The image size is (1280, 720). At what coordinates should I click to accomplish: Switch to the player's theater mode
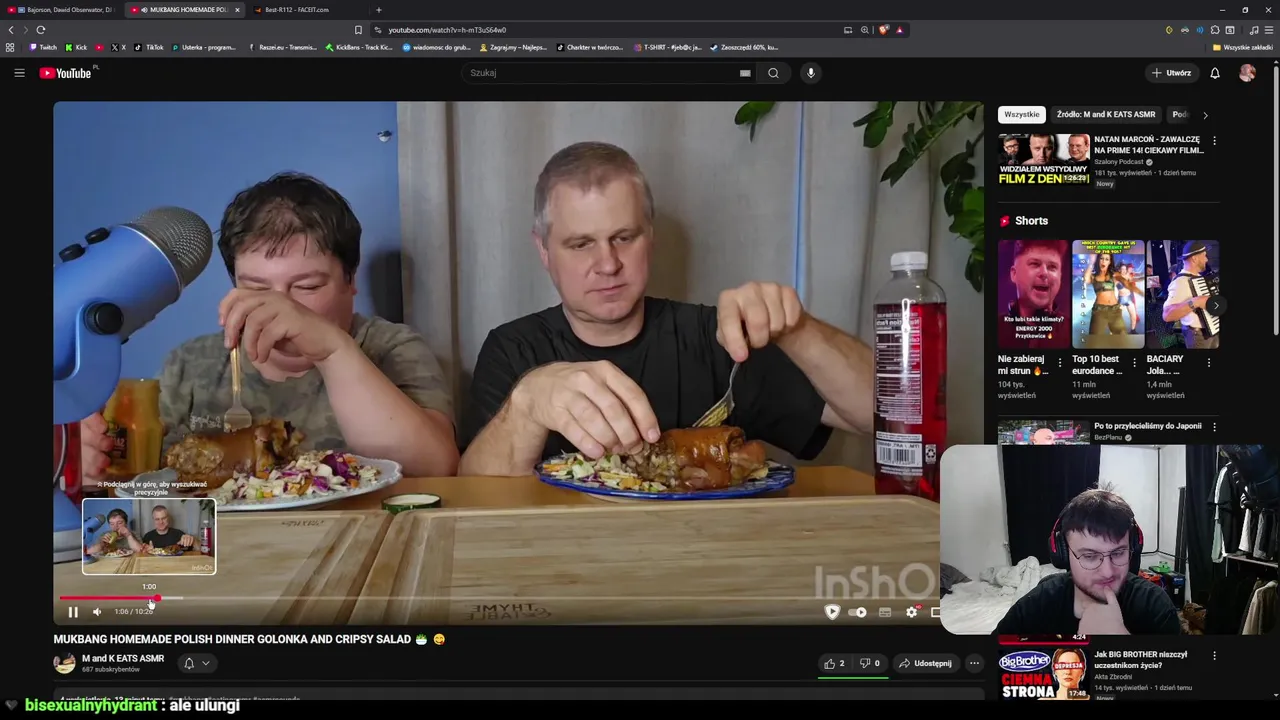tap(935, 612)
